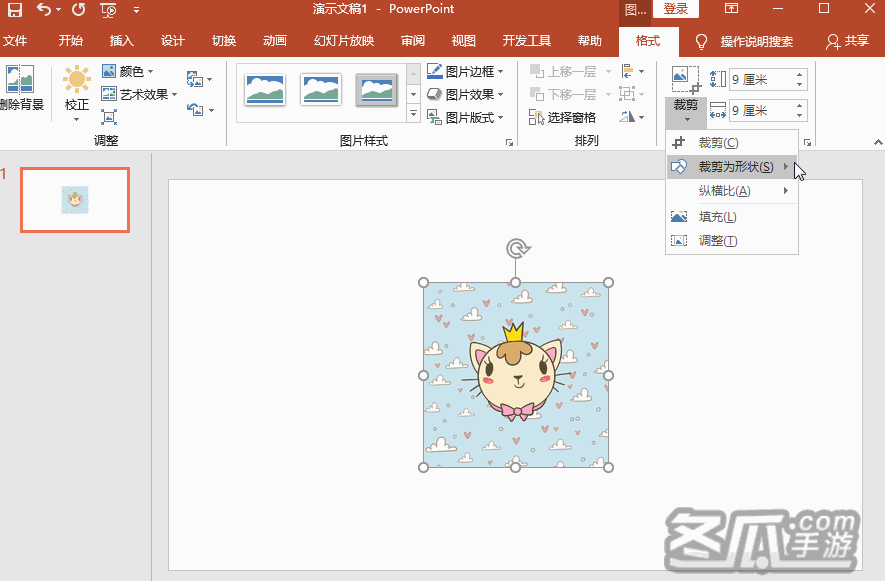Open the rotate objects dropdown
Viewport: 885px width, 581px height.
click(x=632, y=117)
